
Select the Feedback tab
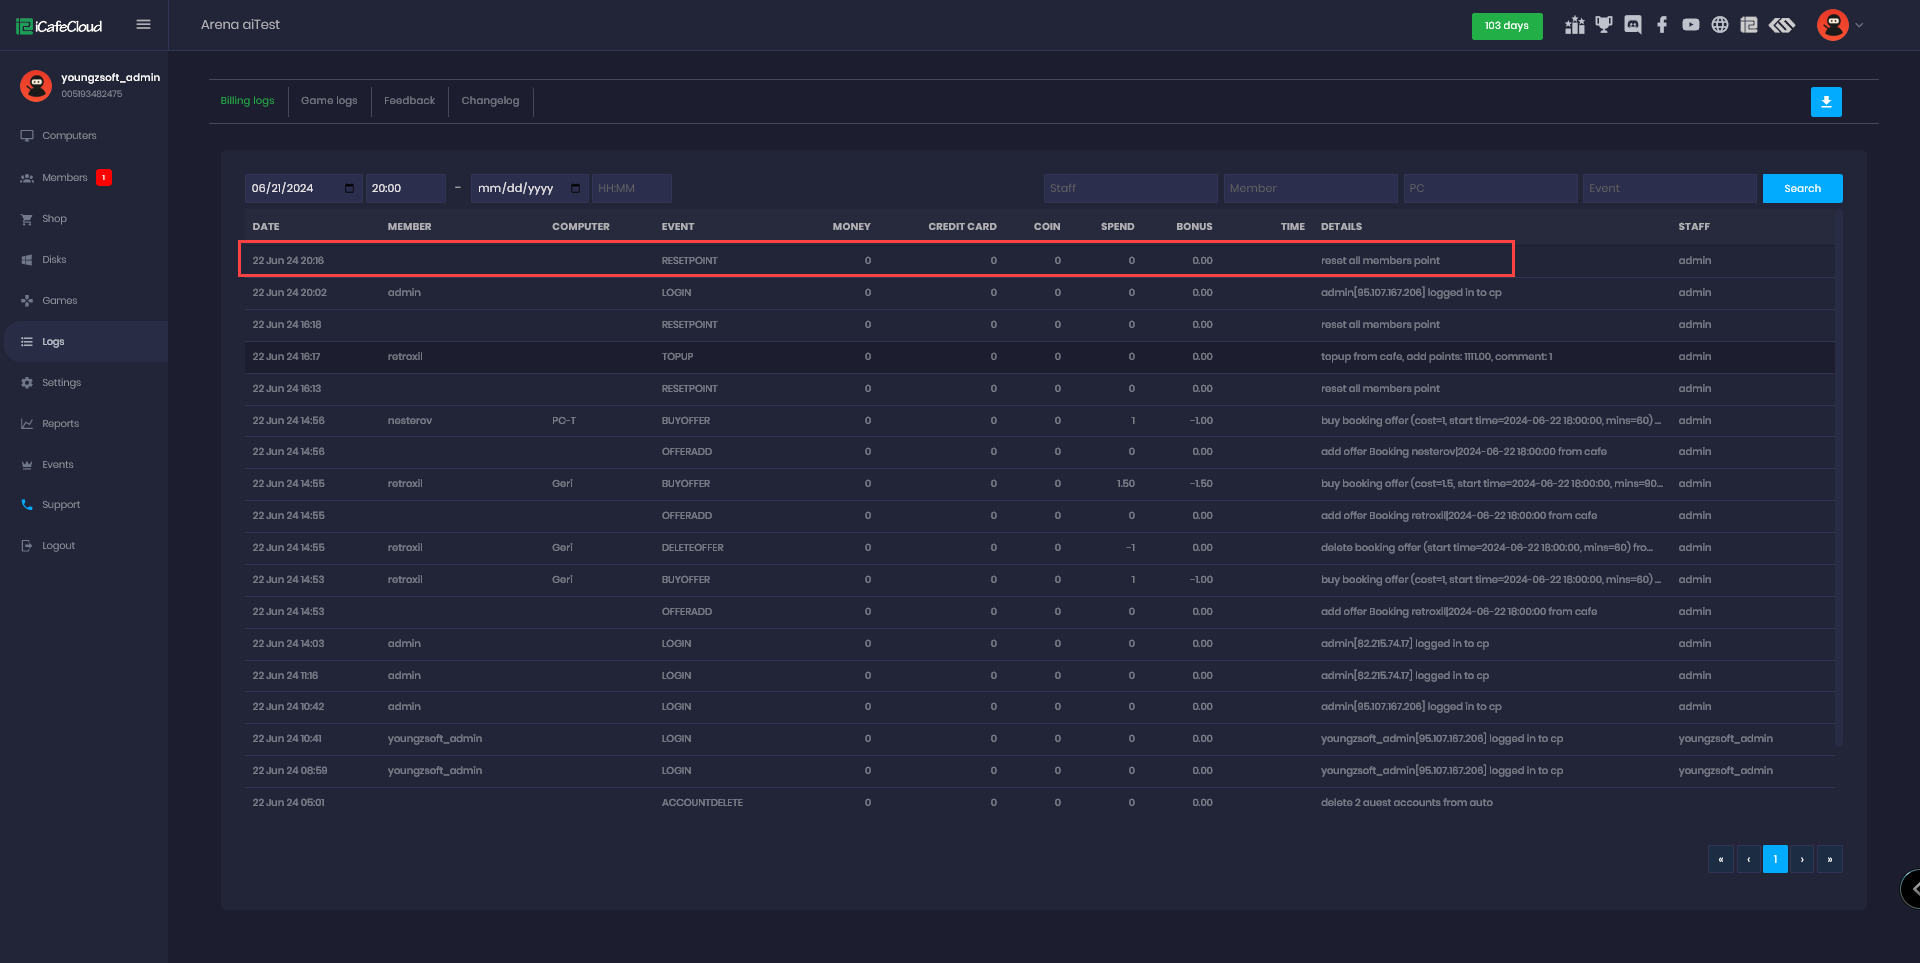[x=409, y=101]
